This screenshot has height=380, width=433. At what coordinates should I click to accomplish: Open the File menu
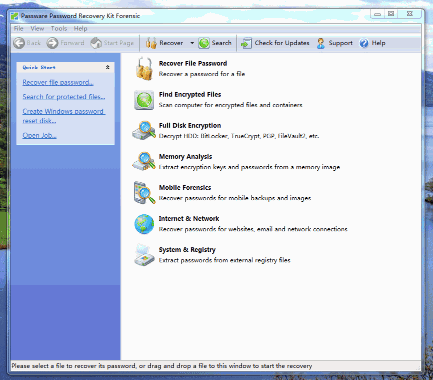tap(18, 29)
